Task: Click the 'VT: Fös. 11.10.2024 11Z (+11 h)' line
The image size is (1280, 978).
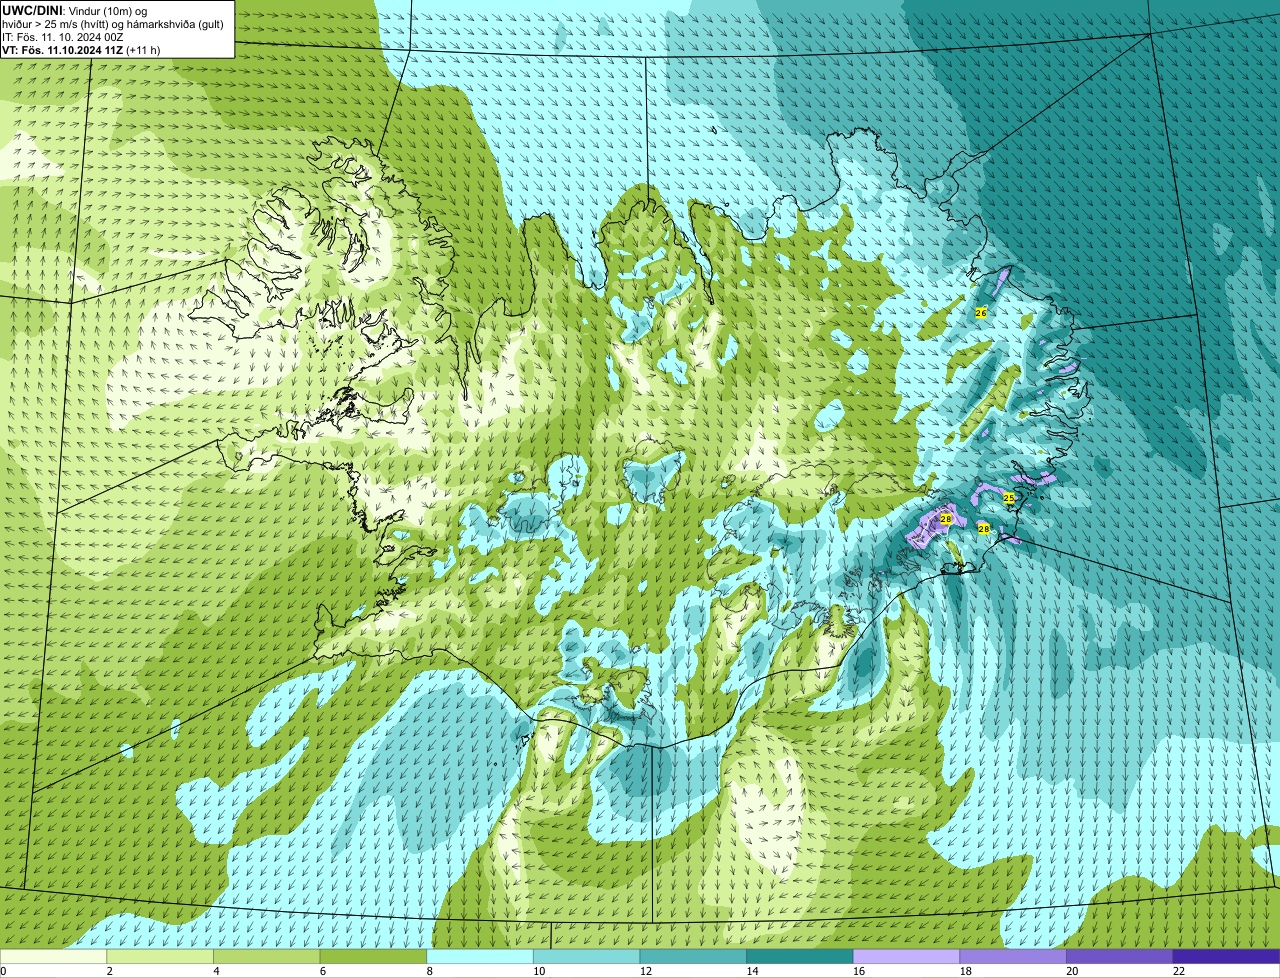Action: coord(81,49)
